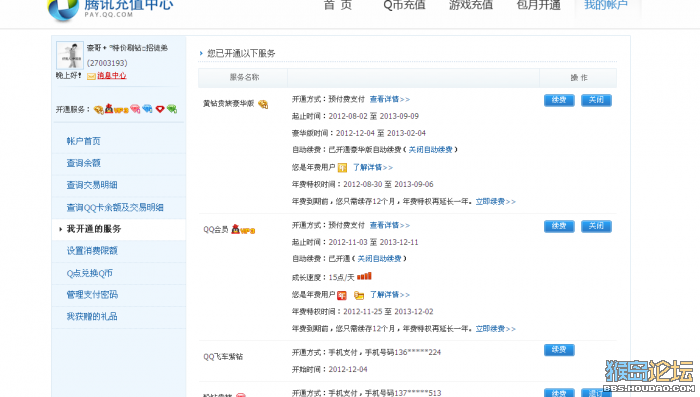The width and height of the screenshot is (700, 397).
Task: Open 查询余额 in the sidebar
Action: 83,163
